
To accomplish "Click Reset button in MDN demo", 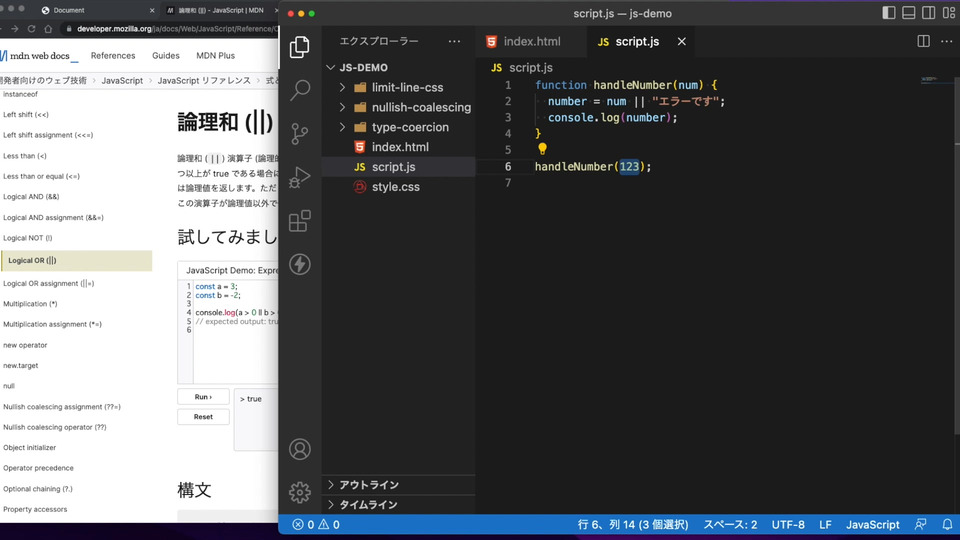I will coord(203,417).
